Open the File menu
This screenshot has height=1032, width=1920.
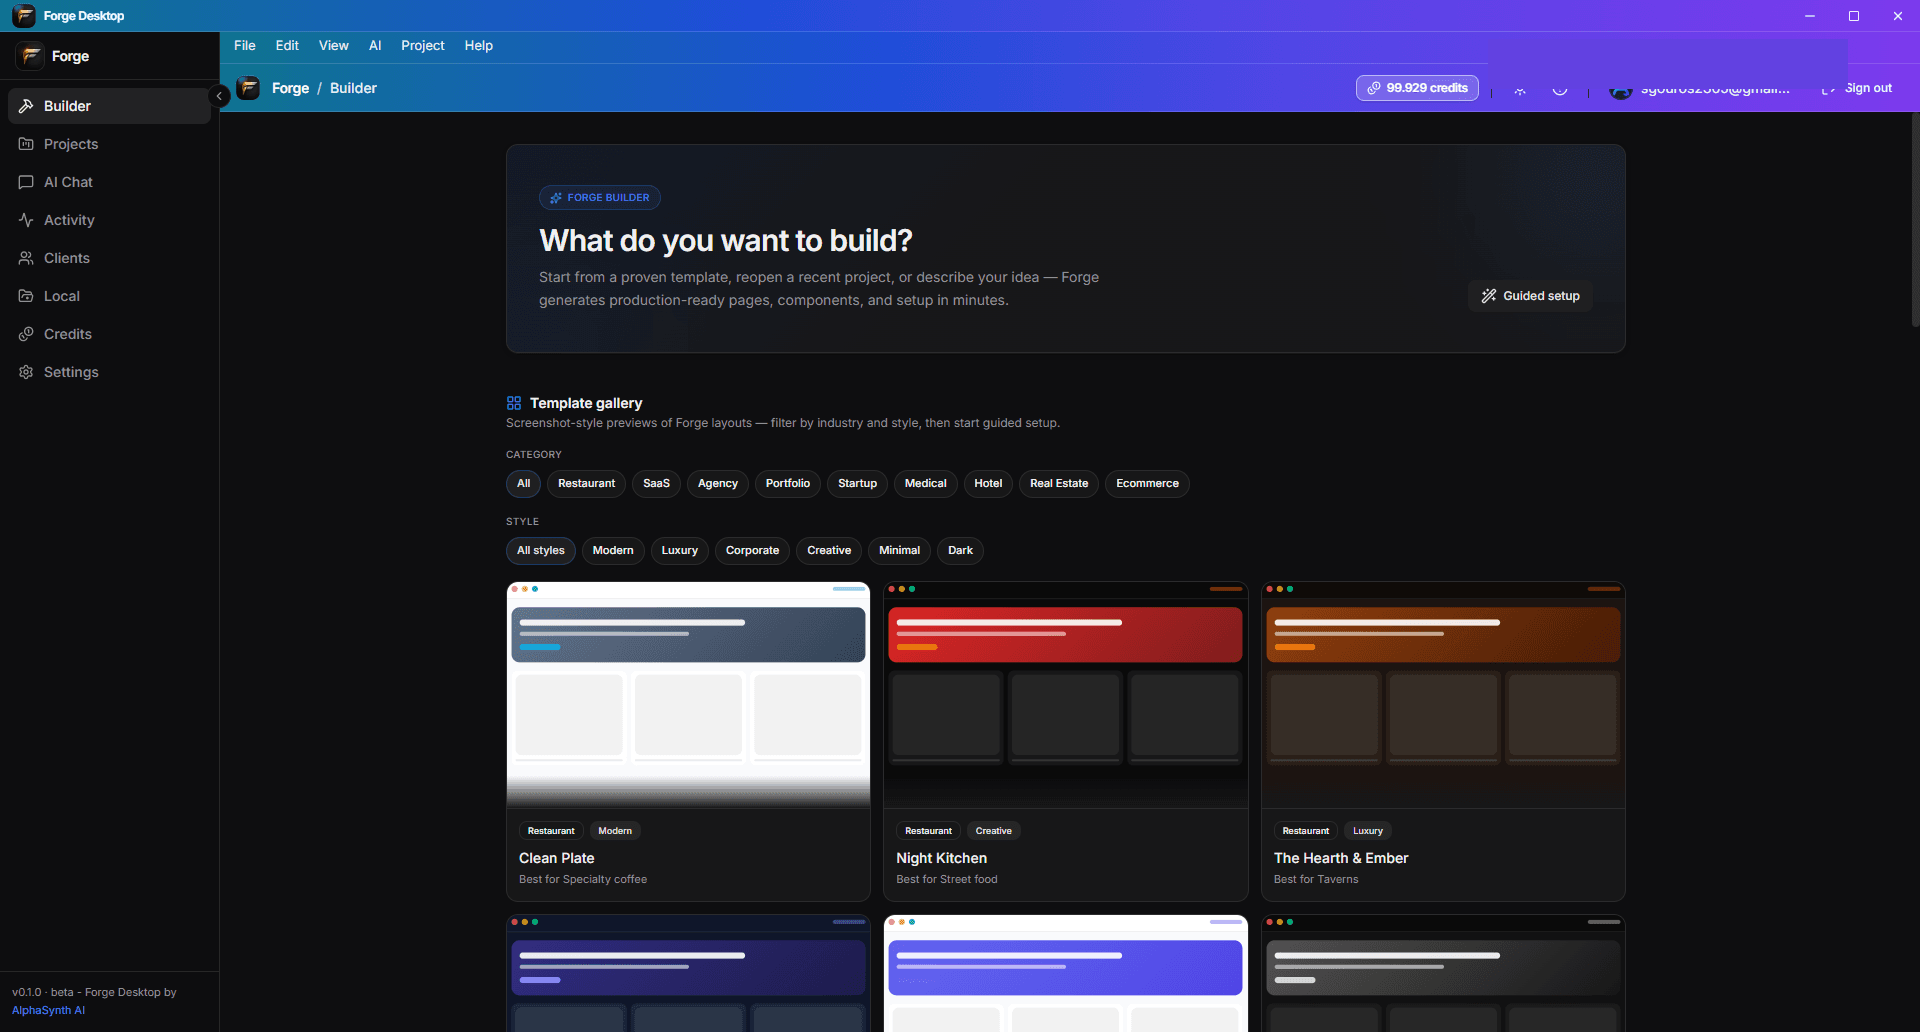click(x=245, y=46)
